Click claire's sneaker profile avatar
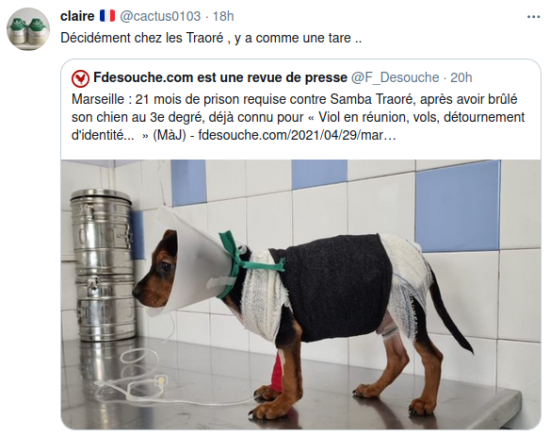The height and width of the screenshot is (437, 550). pos(28,29)
